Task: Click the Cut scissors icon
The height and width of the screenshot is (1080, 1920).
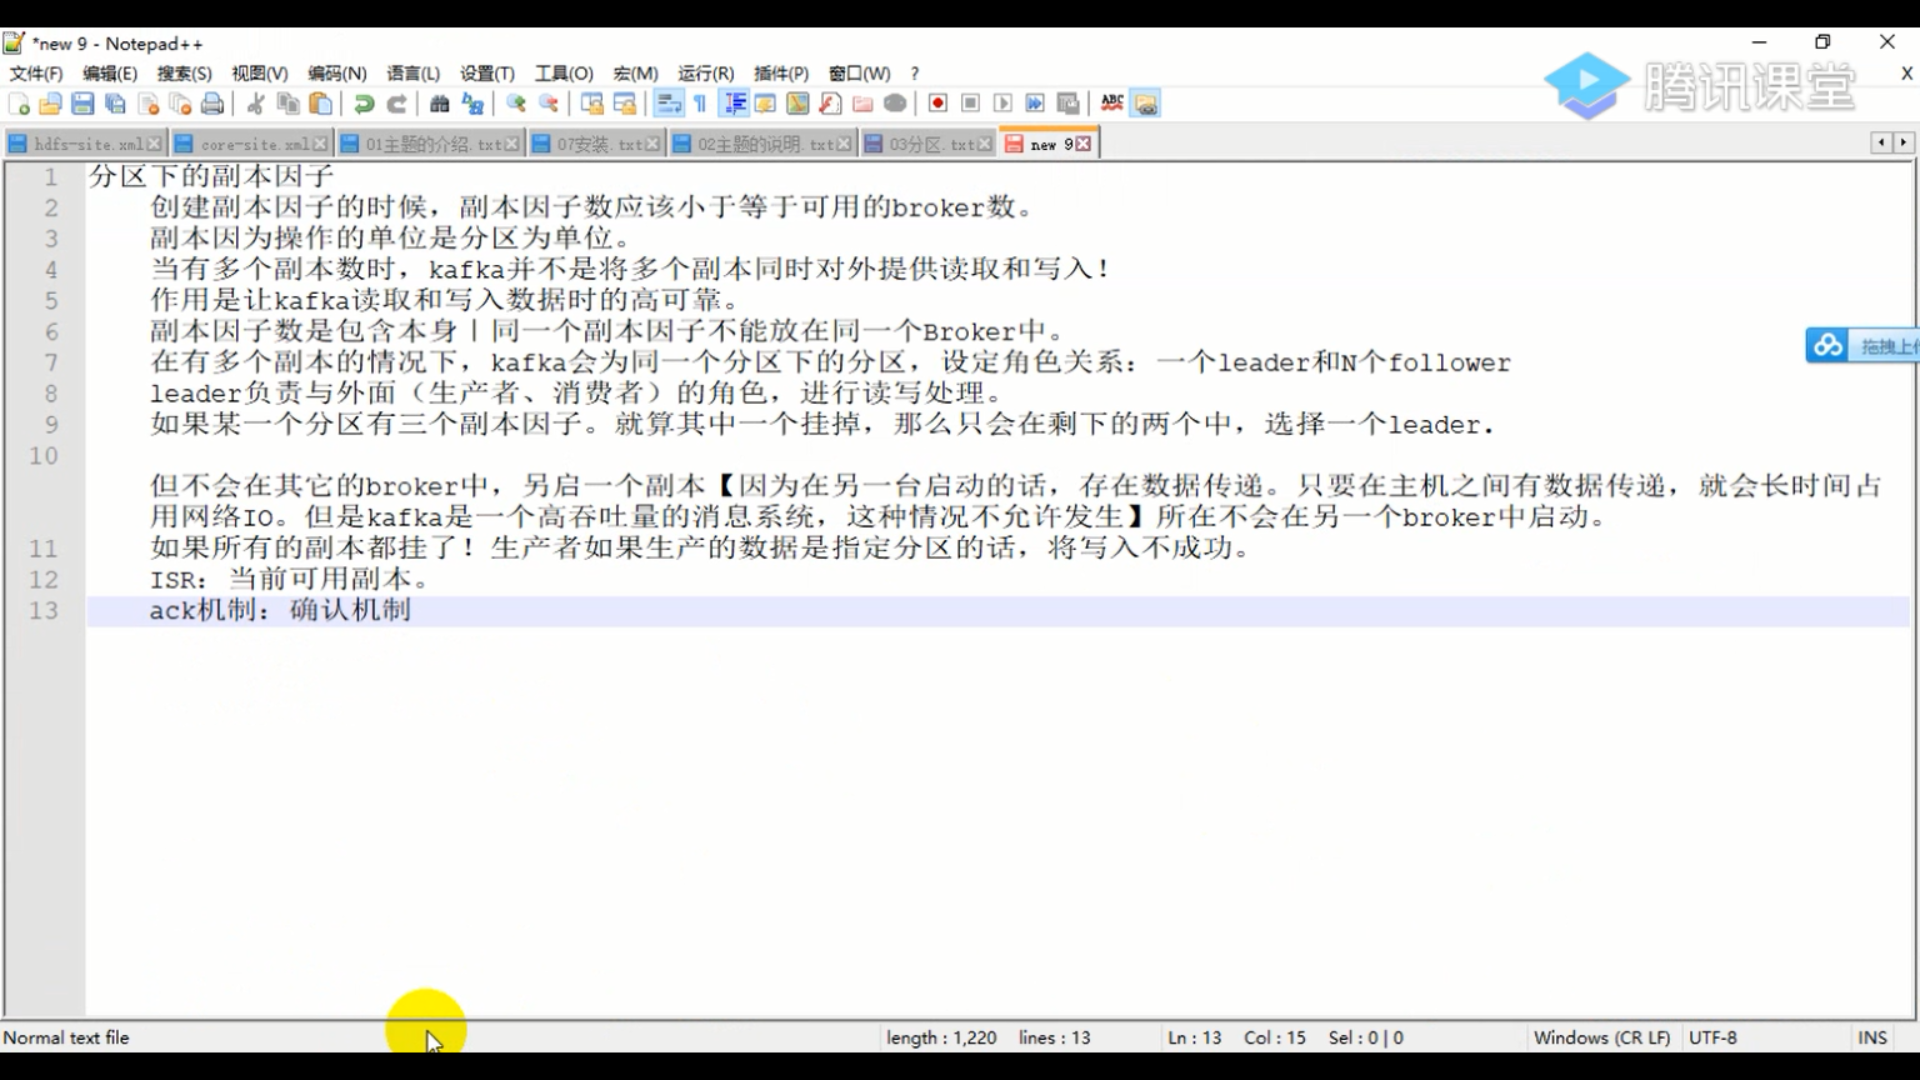Action: [256, 104]
